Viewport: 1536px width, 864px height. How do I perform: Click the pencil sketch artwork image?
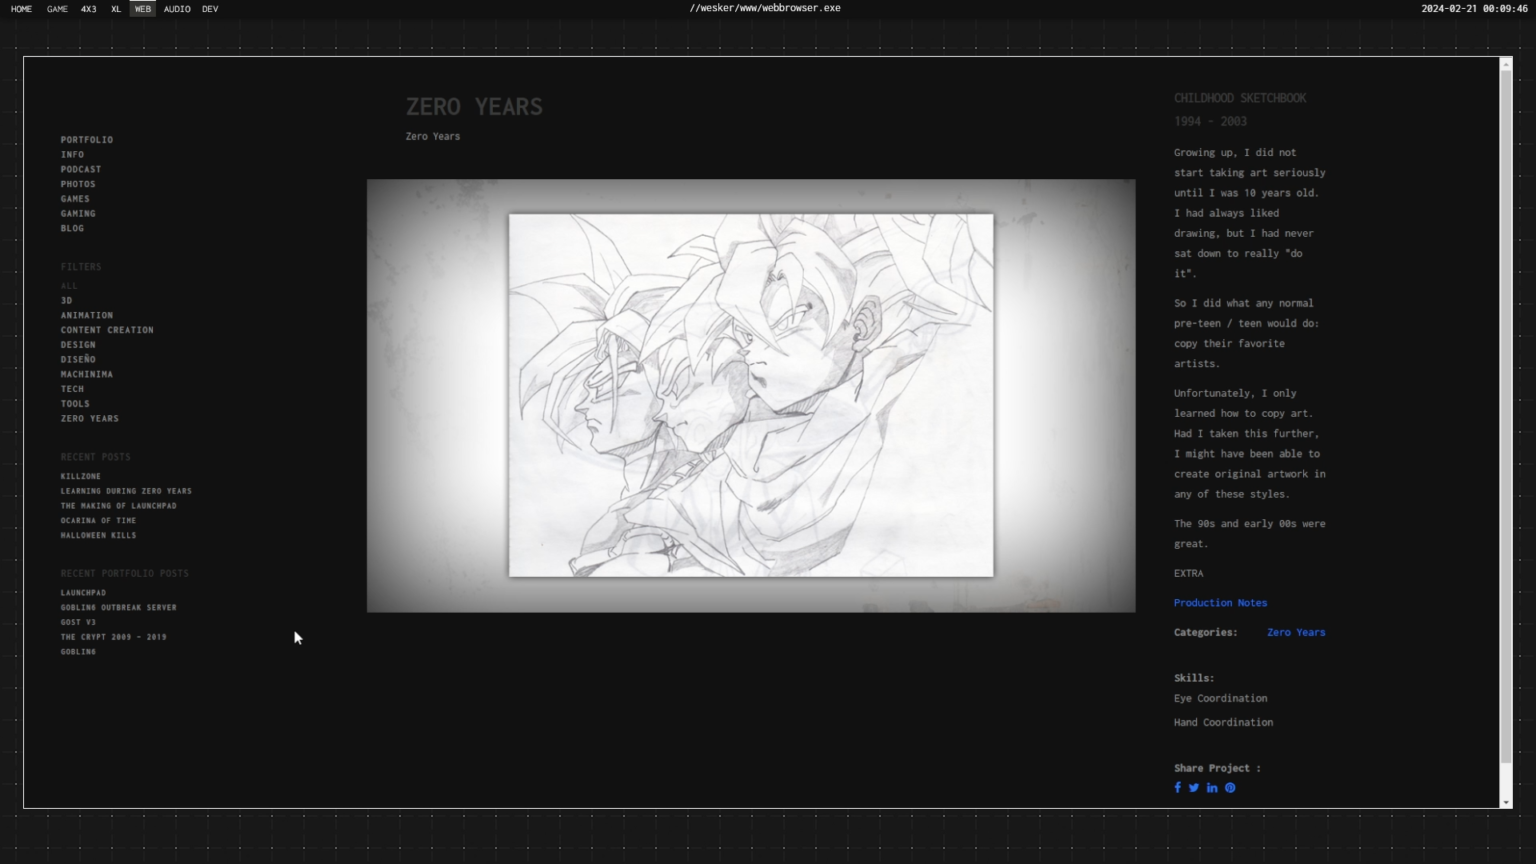point(751,395)
